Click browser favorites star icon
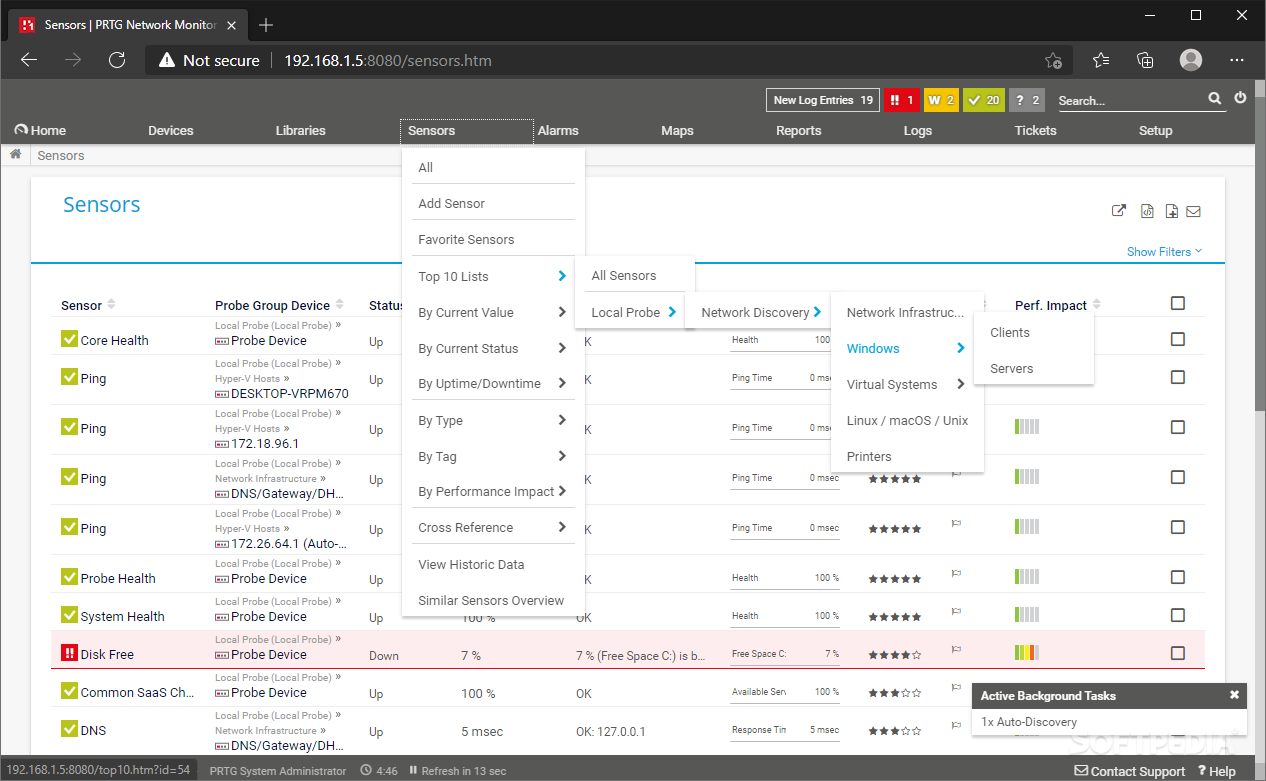This screenshot has height=781, width=1266. coord(1101,60)
